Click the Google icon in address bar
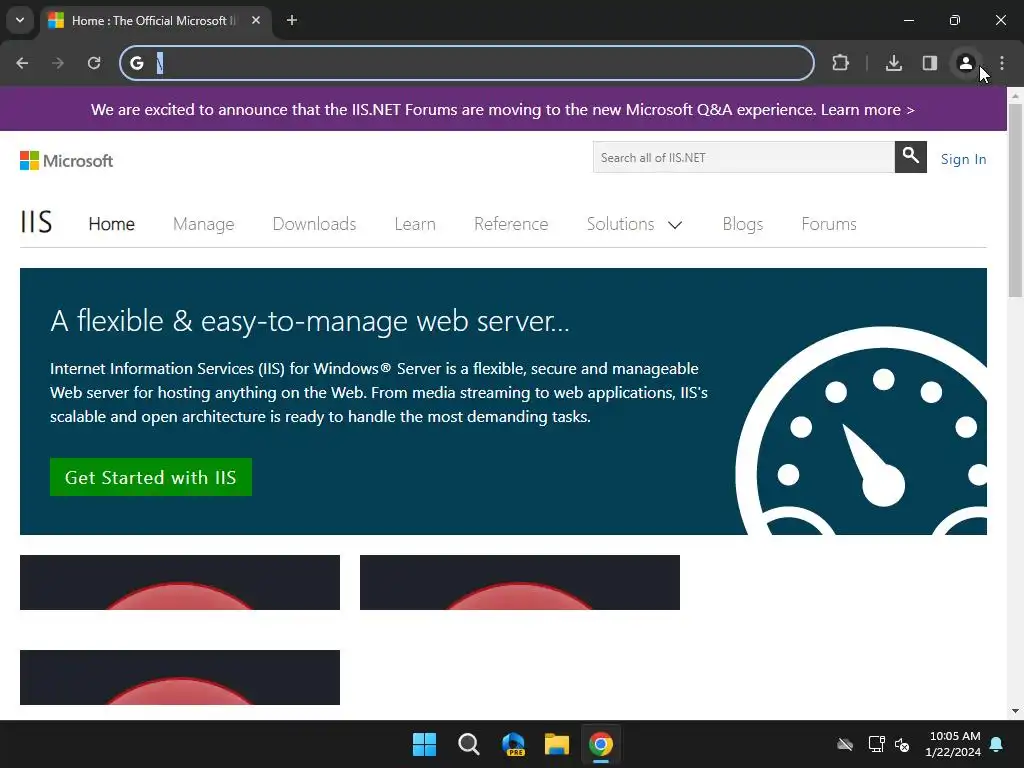The width and height of the screenshot is (1024, 768). [x=136, y=63]
